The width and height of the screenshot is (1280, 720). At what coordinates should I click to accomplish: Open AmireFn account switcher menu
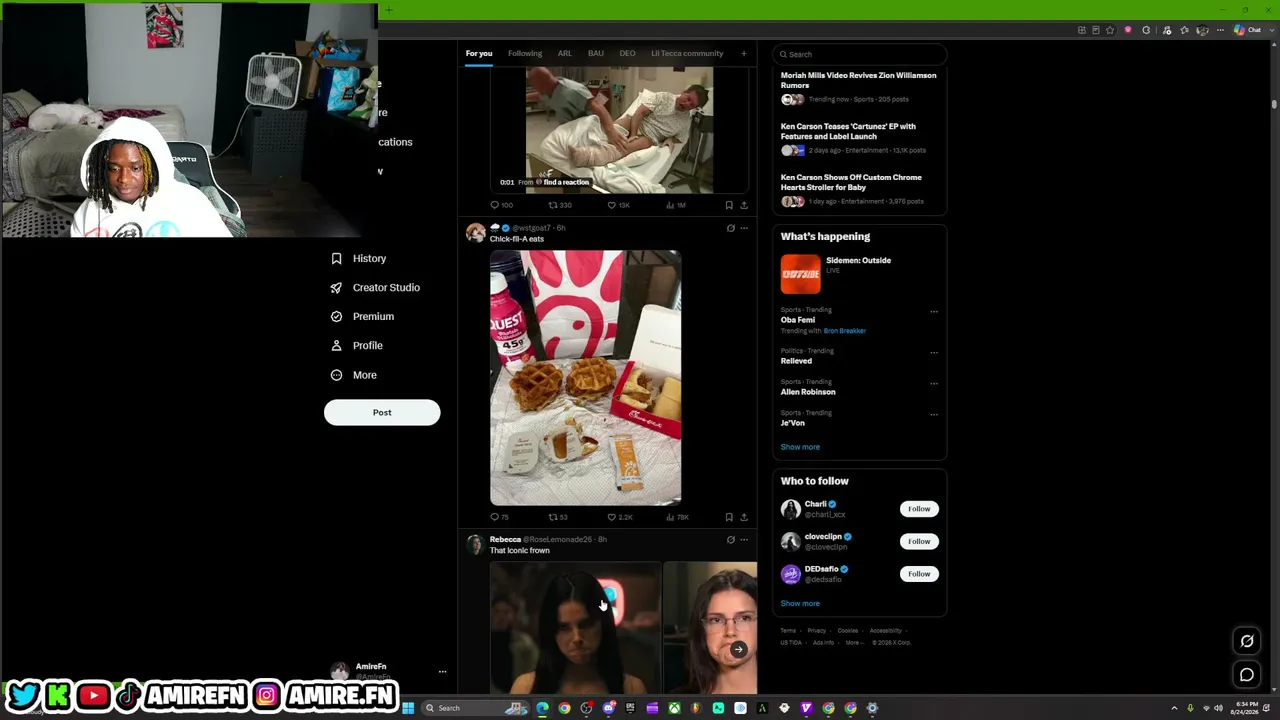pyautogui.click(x=390, y=671)
